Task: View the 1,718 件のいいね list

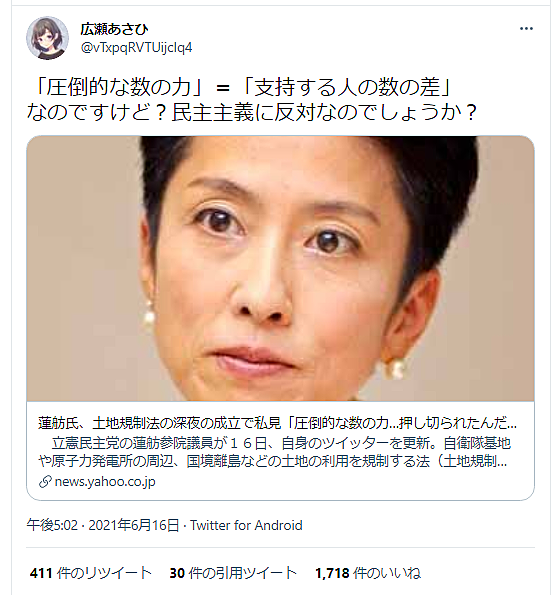Action: 368,573
